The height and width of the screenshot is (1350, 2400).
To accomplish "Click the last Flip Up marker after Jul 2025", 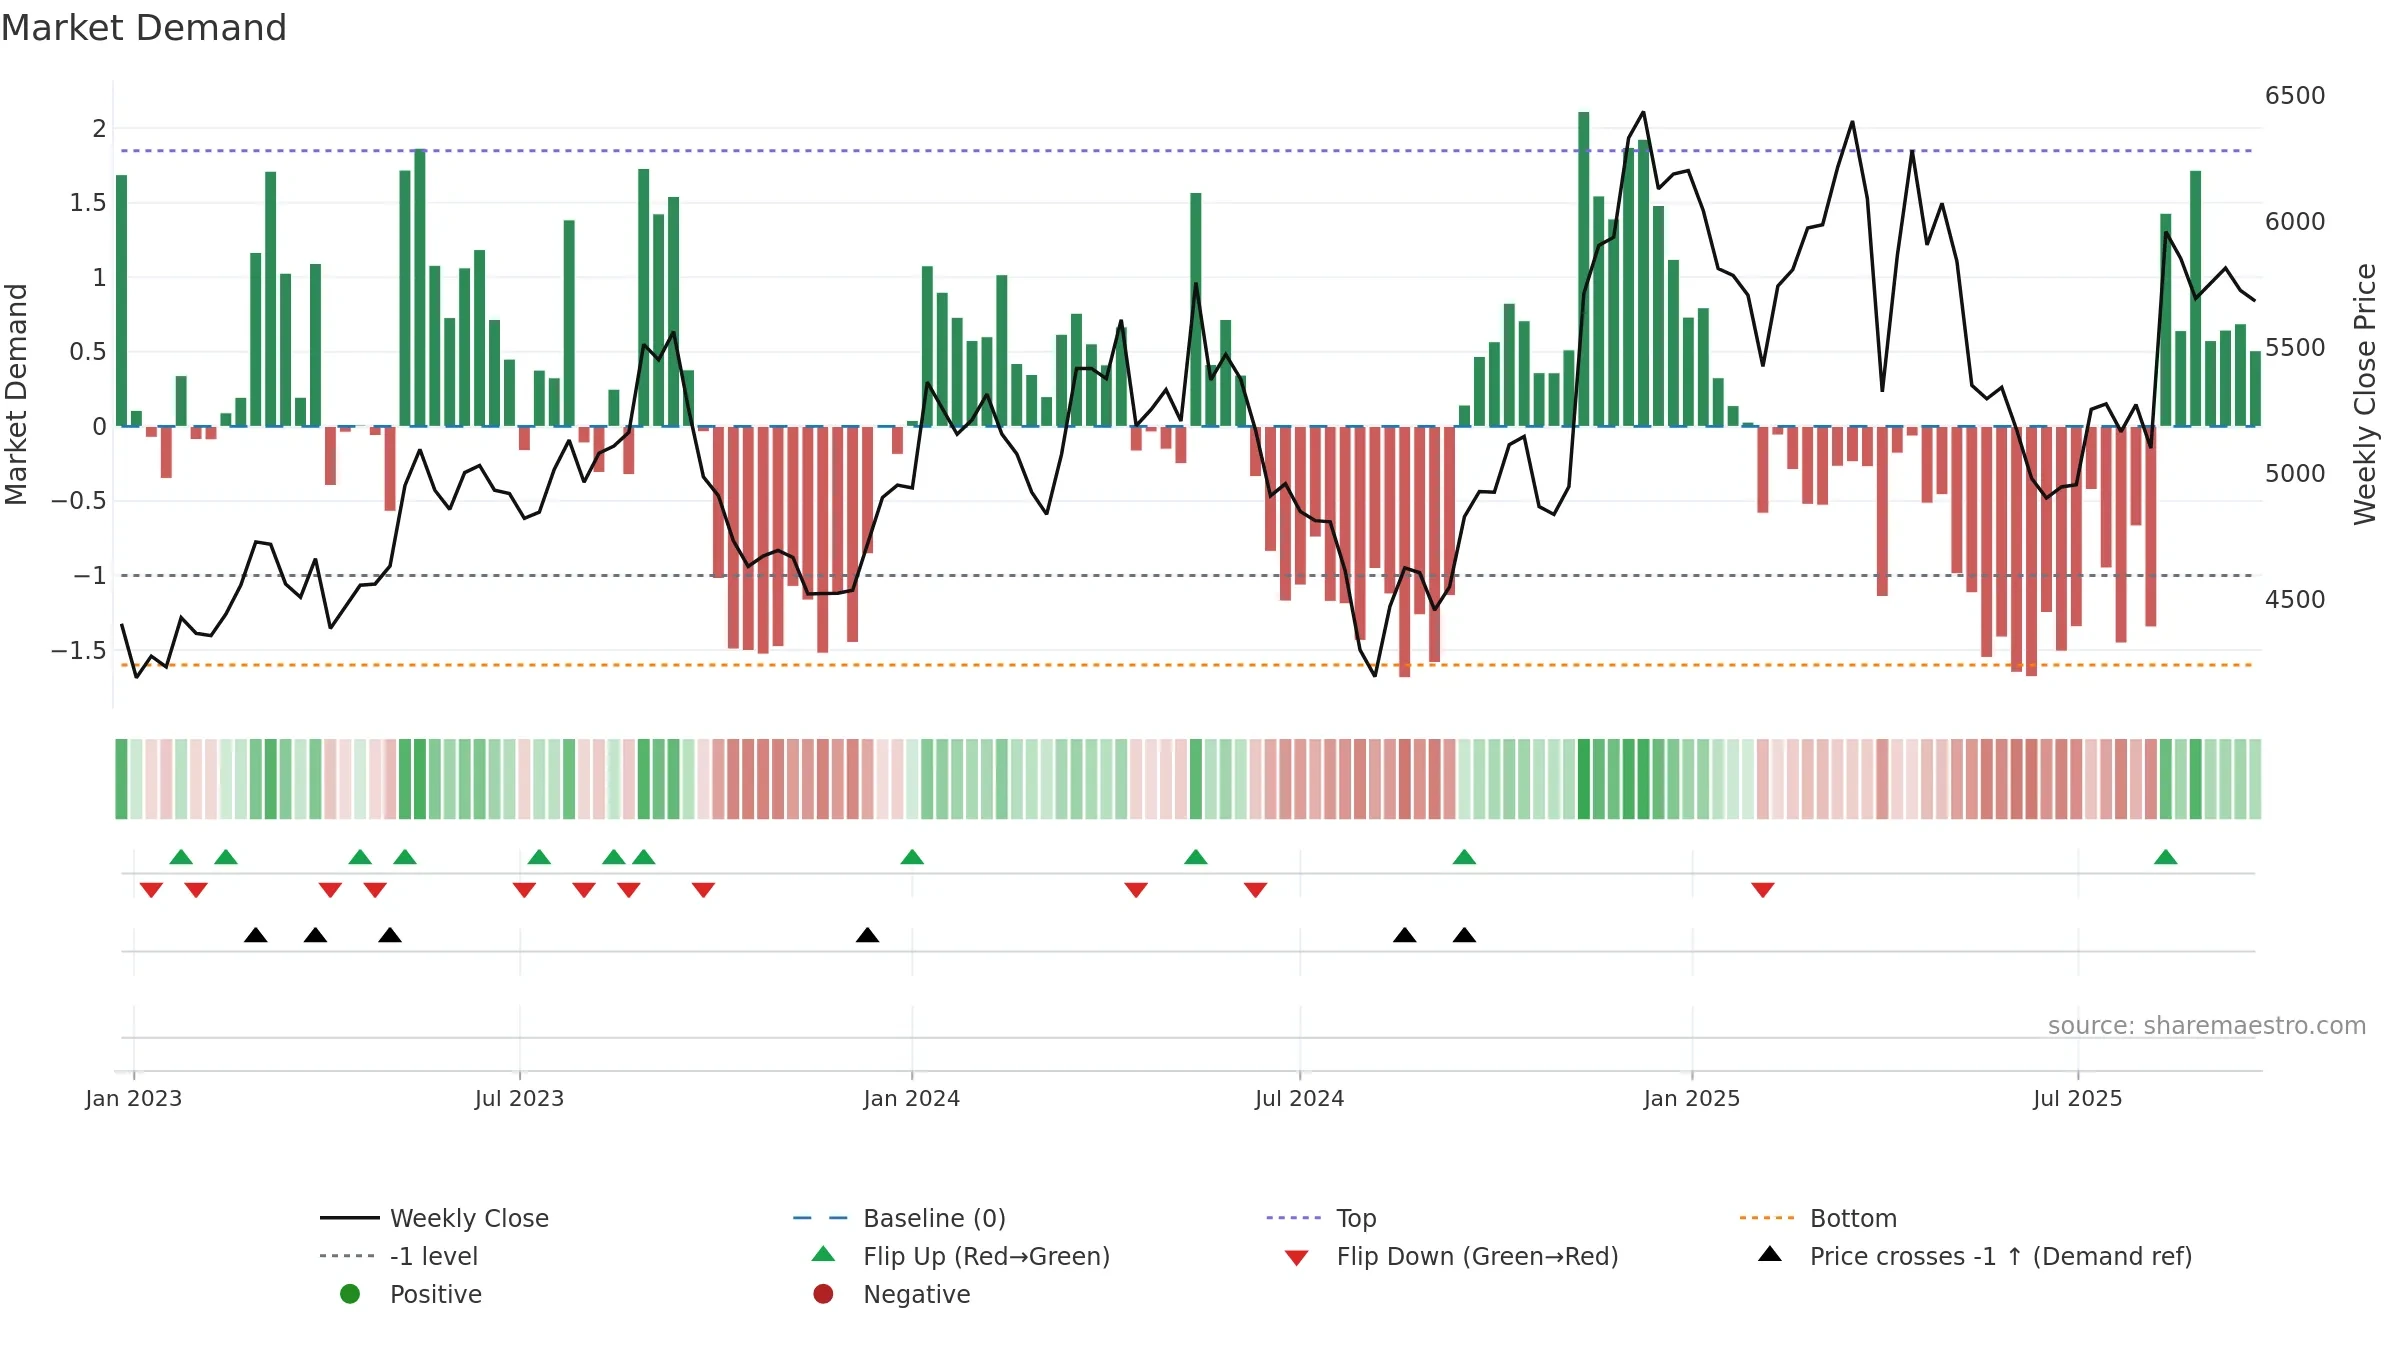I will (2166, 857).
